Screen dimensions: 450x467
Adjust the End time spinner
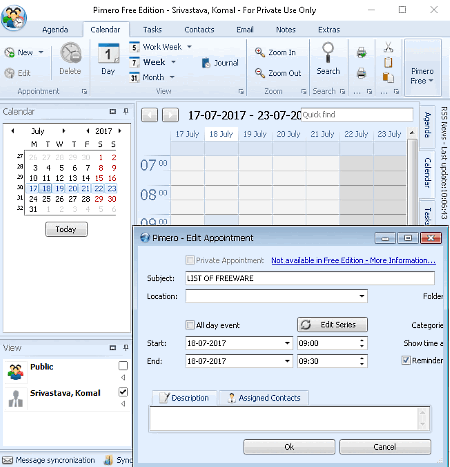click(x=362, y=361)
